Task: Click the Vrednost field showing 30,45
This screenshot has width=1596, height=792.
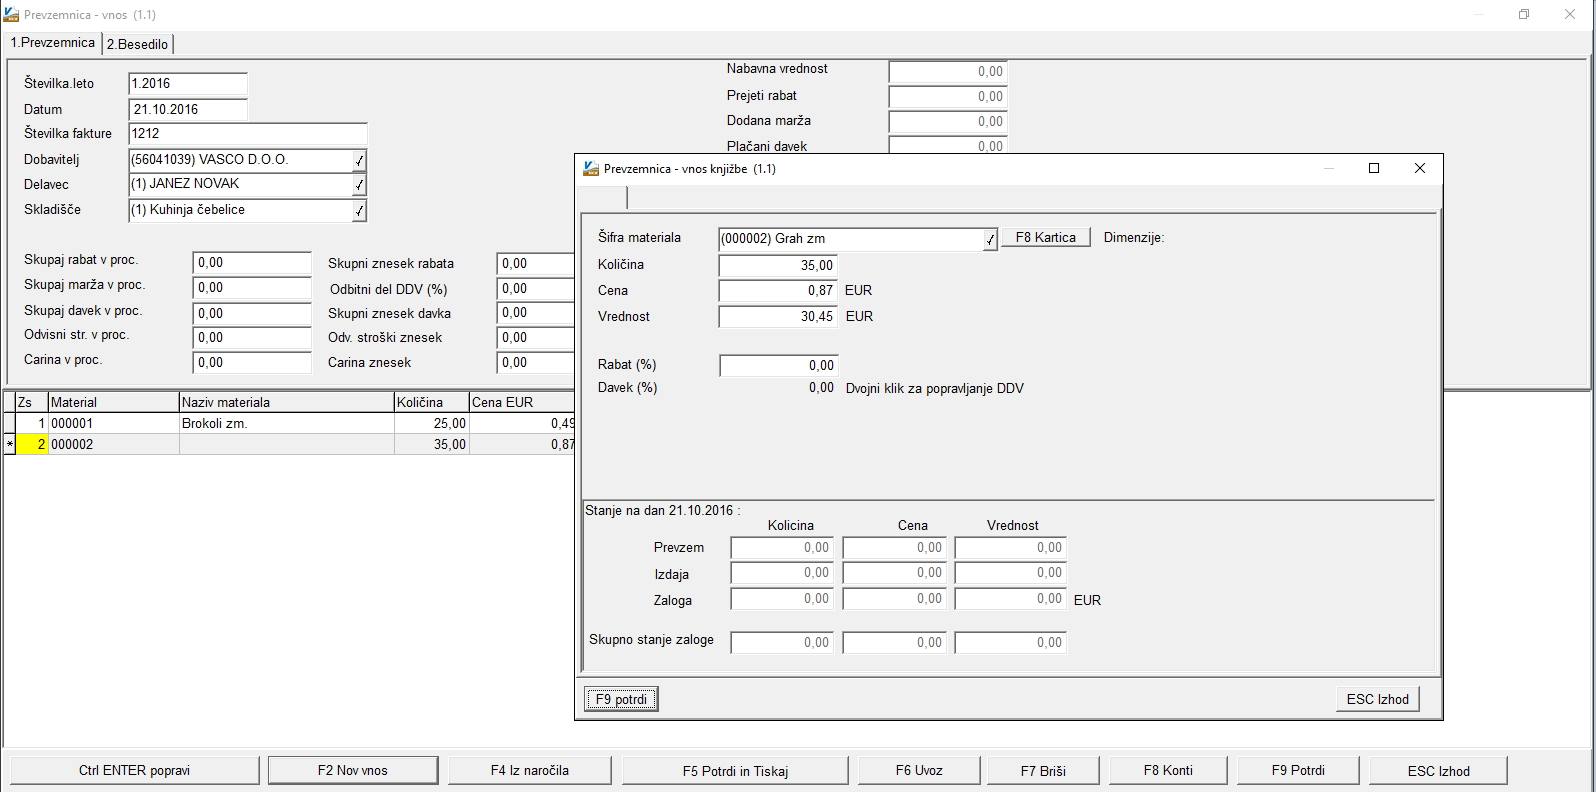Action: 777,316
